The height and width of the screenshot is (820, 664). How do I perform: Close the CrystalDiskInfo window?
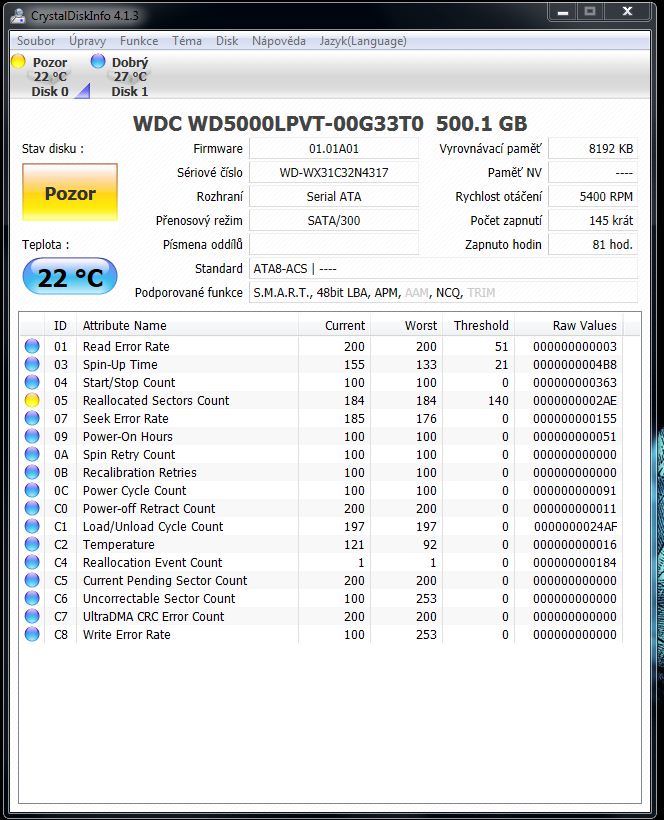point(627,12)
